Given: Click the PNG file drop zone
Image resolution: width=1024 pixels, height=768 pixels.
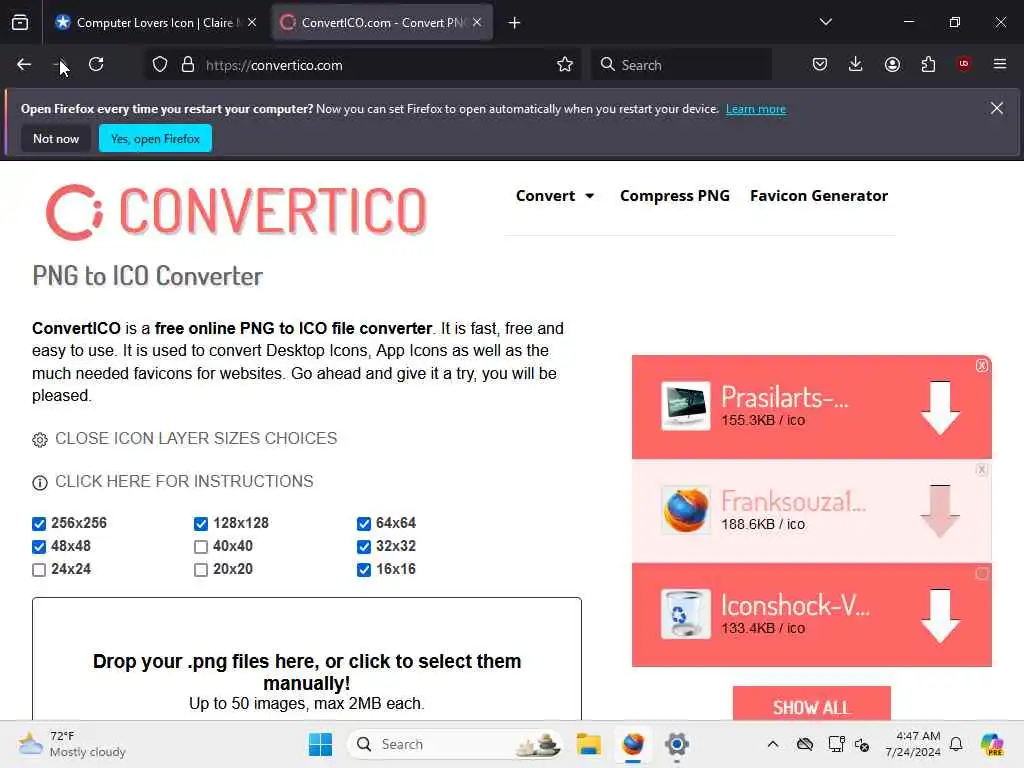Looking at the screenshot, I should [x=307, y=658].
